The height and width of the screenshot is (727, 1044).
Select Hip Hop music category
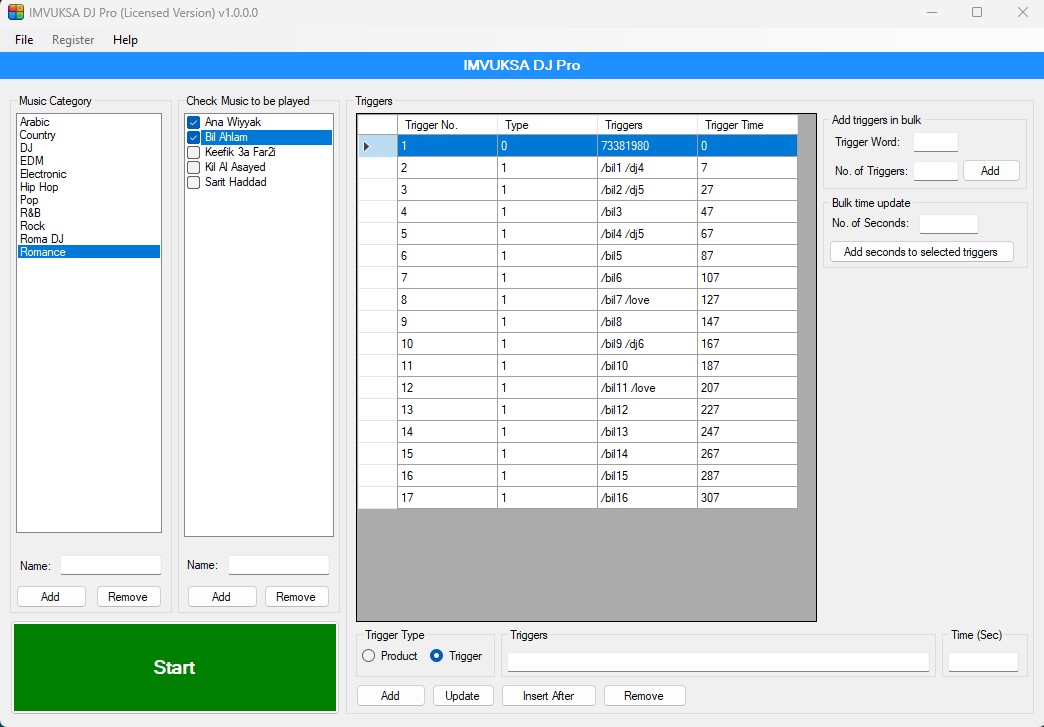(39, 187)
